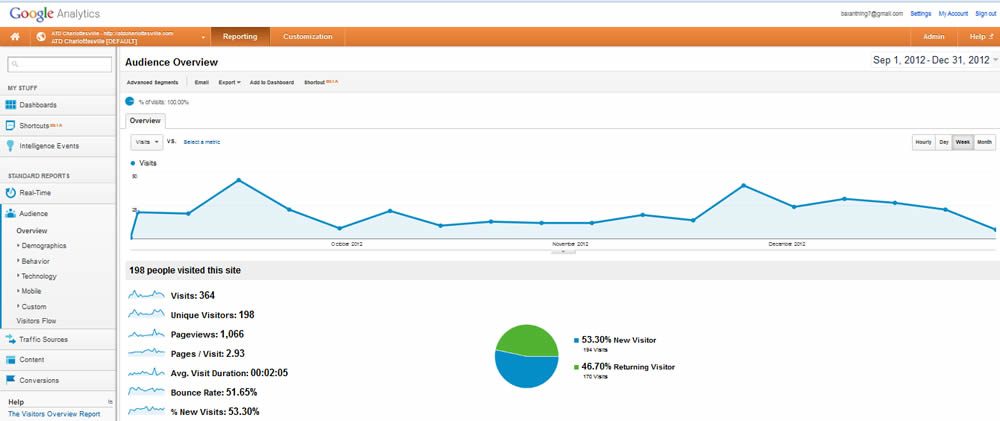
Task: Click the Sign out link
Action: coord(987,14)
